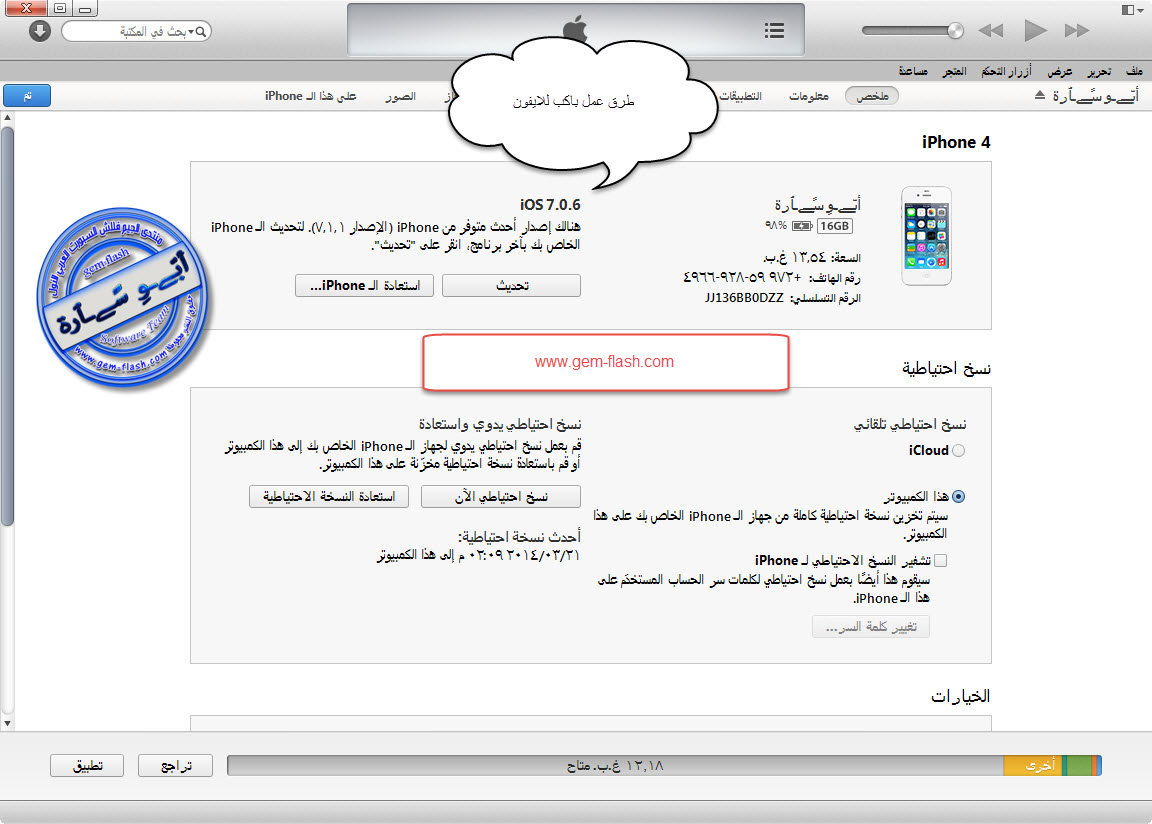Skip back with the rewind button

990,31
